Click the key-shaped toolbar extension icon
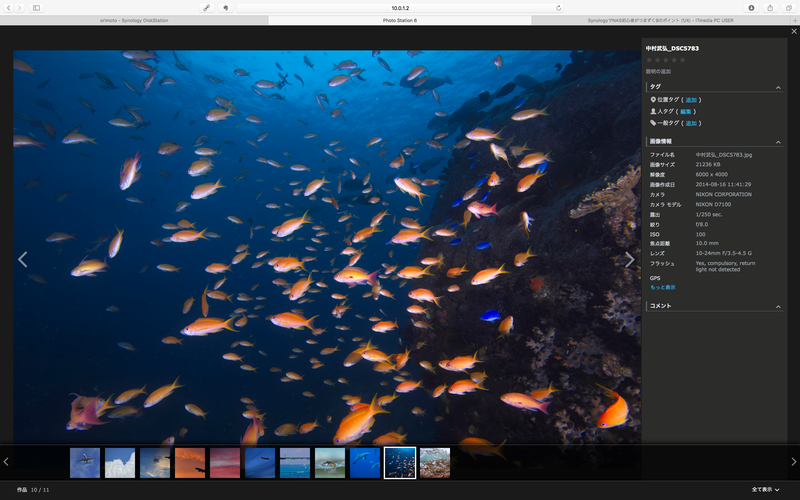 pyautogui.click(x=207, y=8)
